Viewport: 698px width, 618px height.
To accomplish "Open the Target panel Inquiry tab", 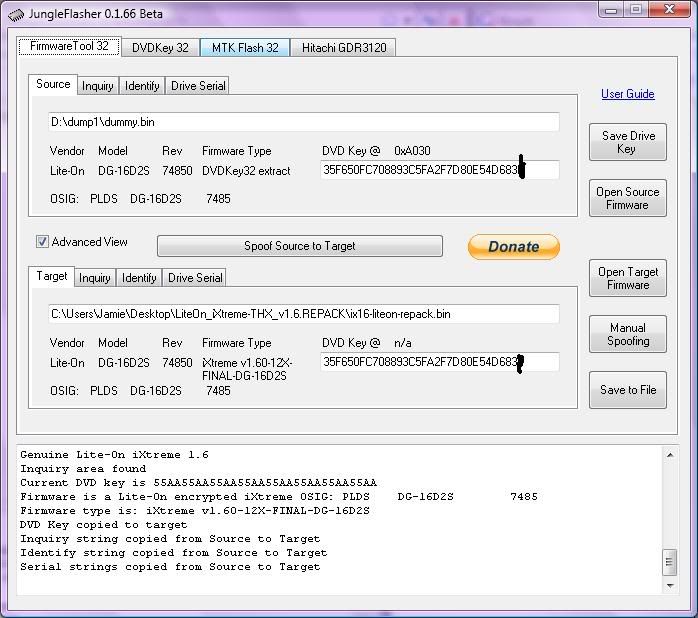I will pyautogui.click(x=94, y=278).
